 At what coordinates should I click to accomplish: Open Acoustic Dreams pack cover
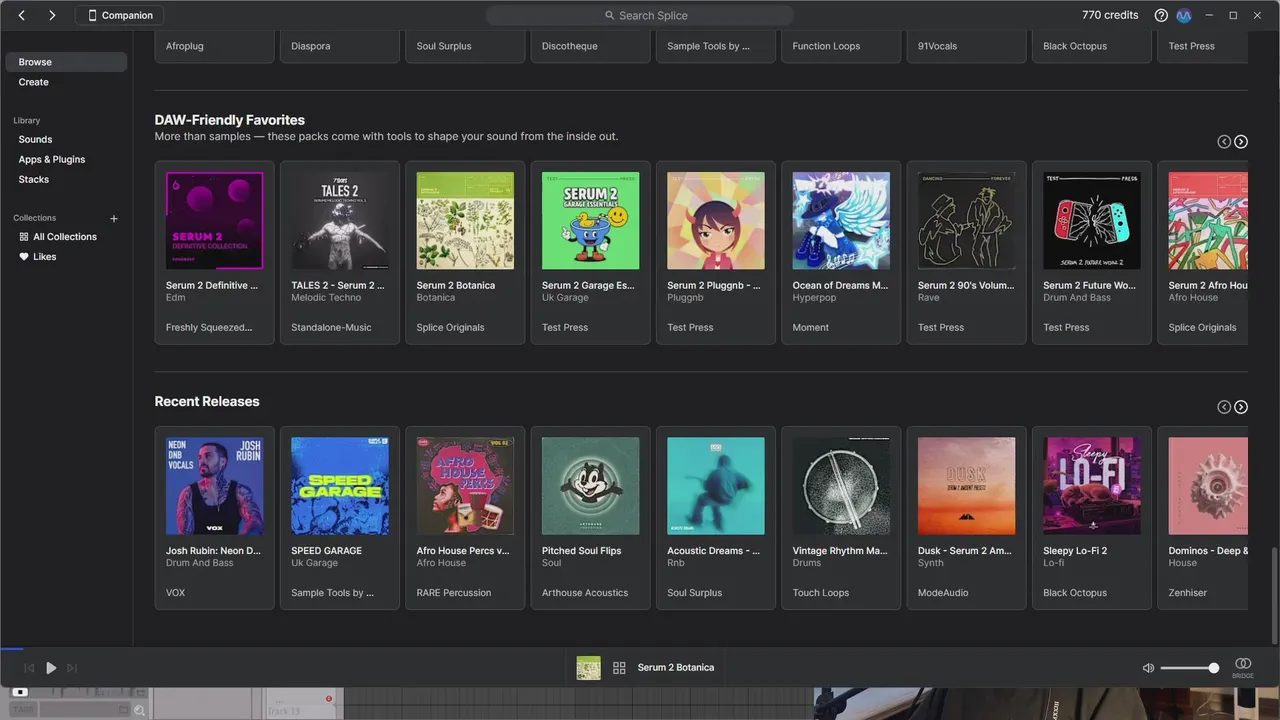(716, 486)
